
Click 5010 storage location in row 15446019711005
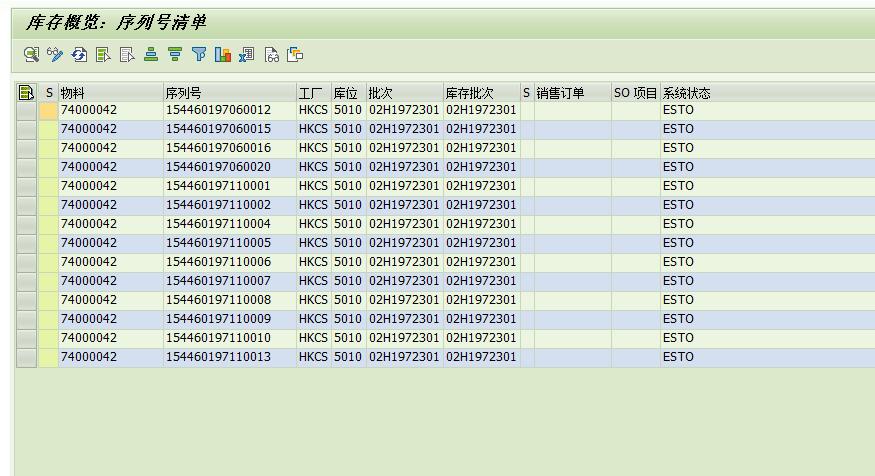(x=349, y=243)
